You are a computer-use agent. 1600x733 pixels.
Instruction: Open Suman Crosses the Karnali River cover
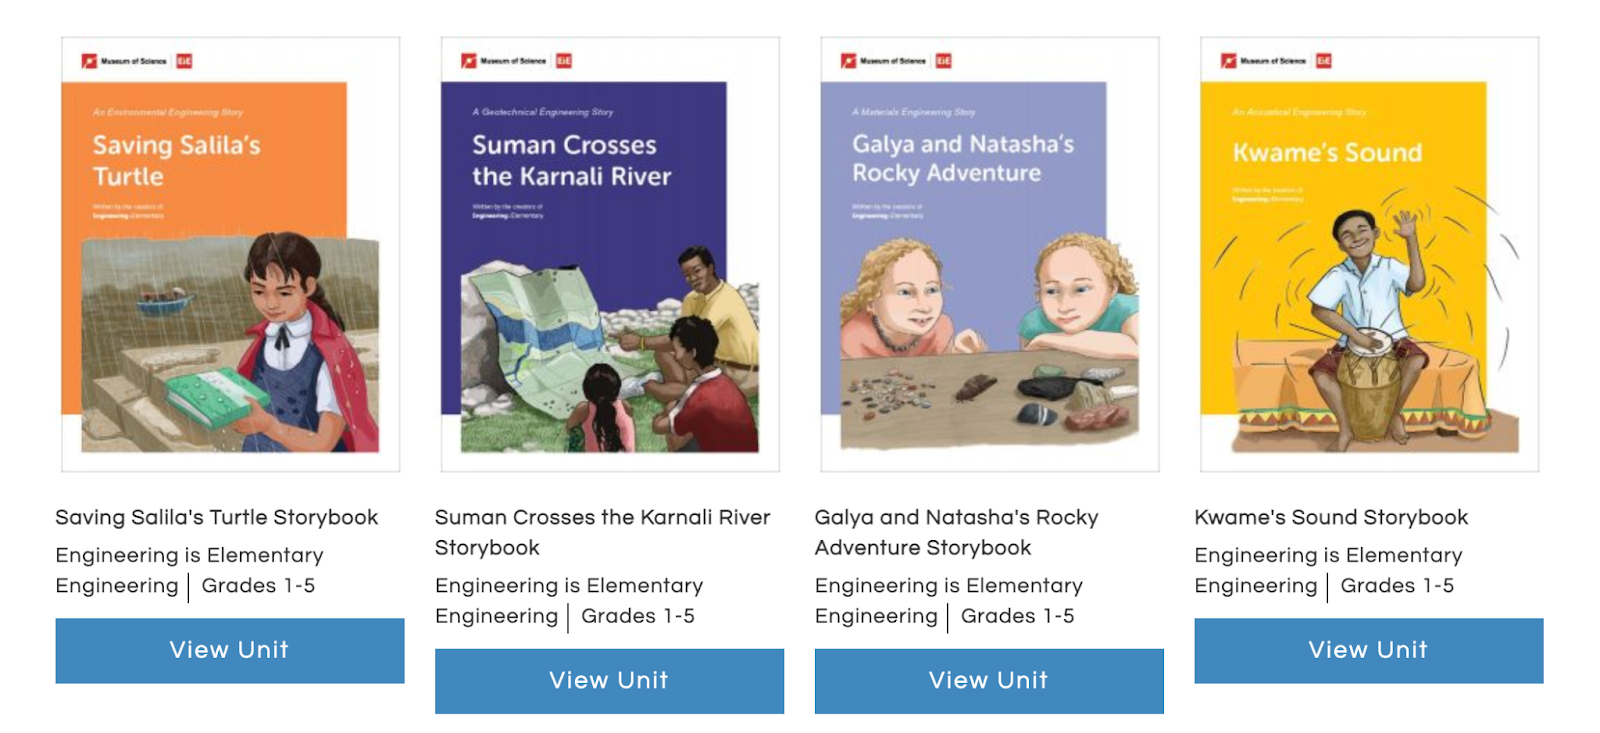[x=610, y=254]
